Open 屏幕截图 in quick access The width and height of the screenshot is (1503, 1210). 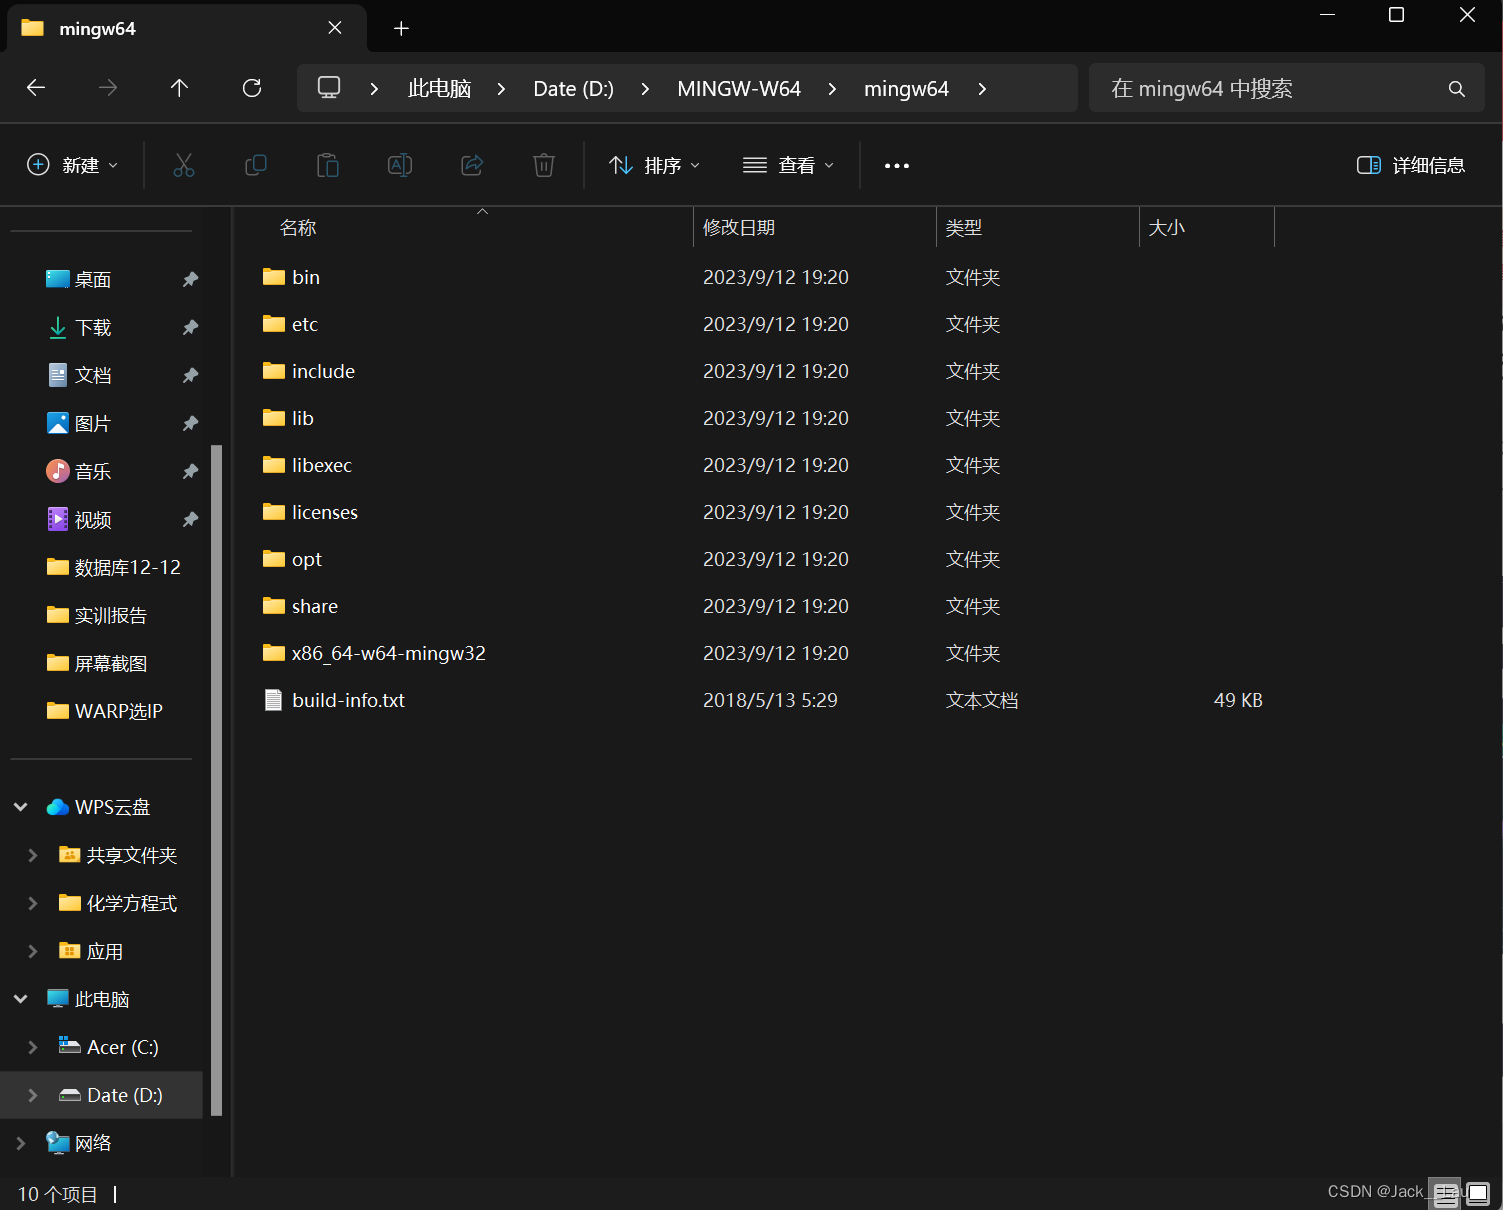click(x=97, y=664)
